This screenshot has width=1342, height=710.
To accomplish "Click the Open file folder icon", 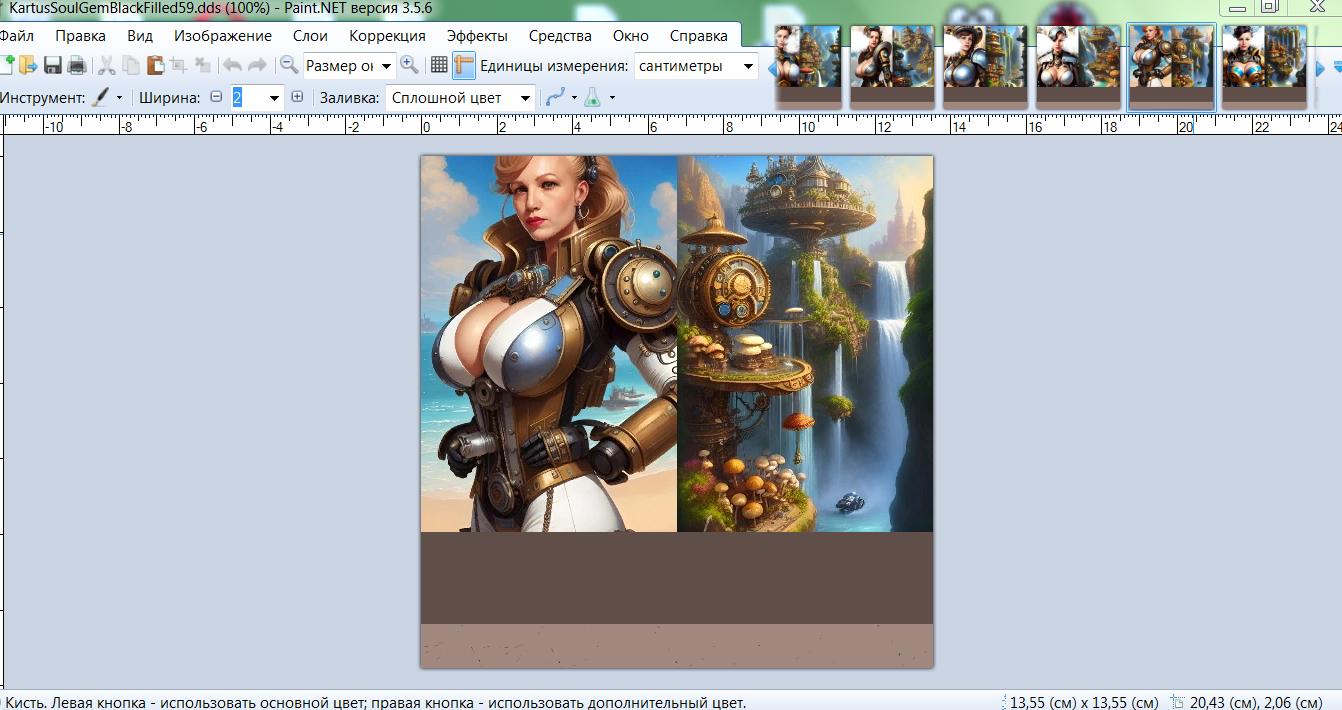I will [x=27, y=66].
